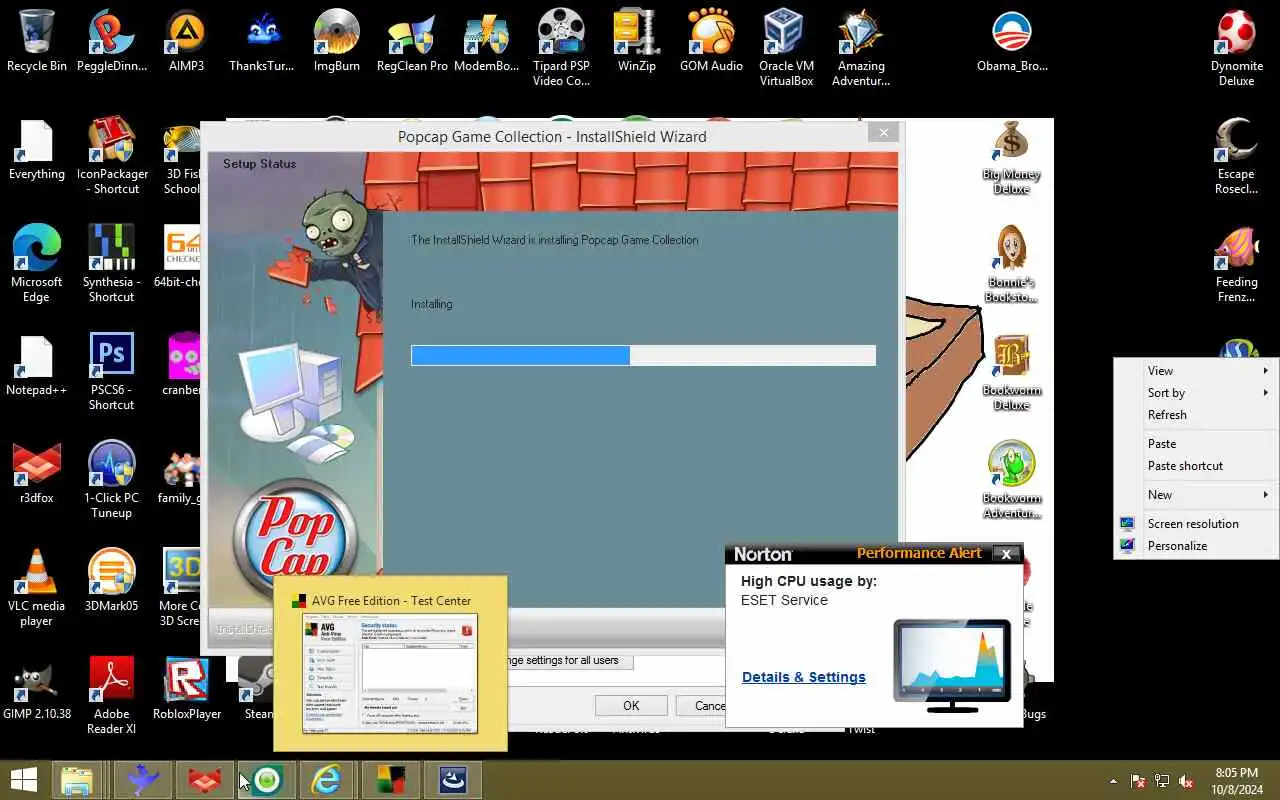Open the Microsoft Edge desktop shortcut
This screenshot has width=1280, height=800.
tap(37, 263)
